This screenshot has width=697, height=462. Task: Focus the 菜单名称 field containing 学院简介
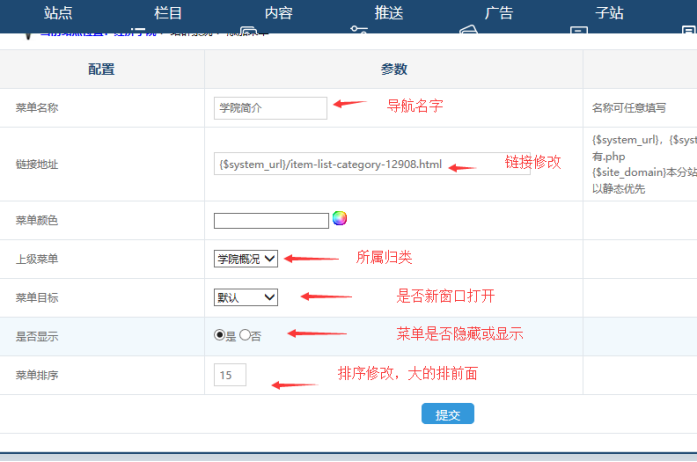[270, 107]
